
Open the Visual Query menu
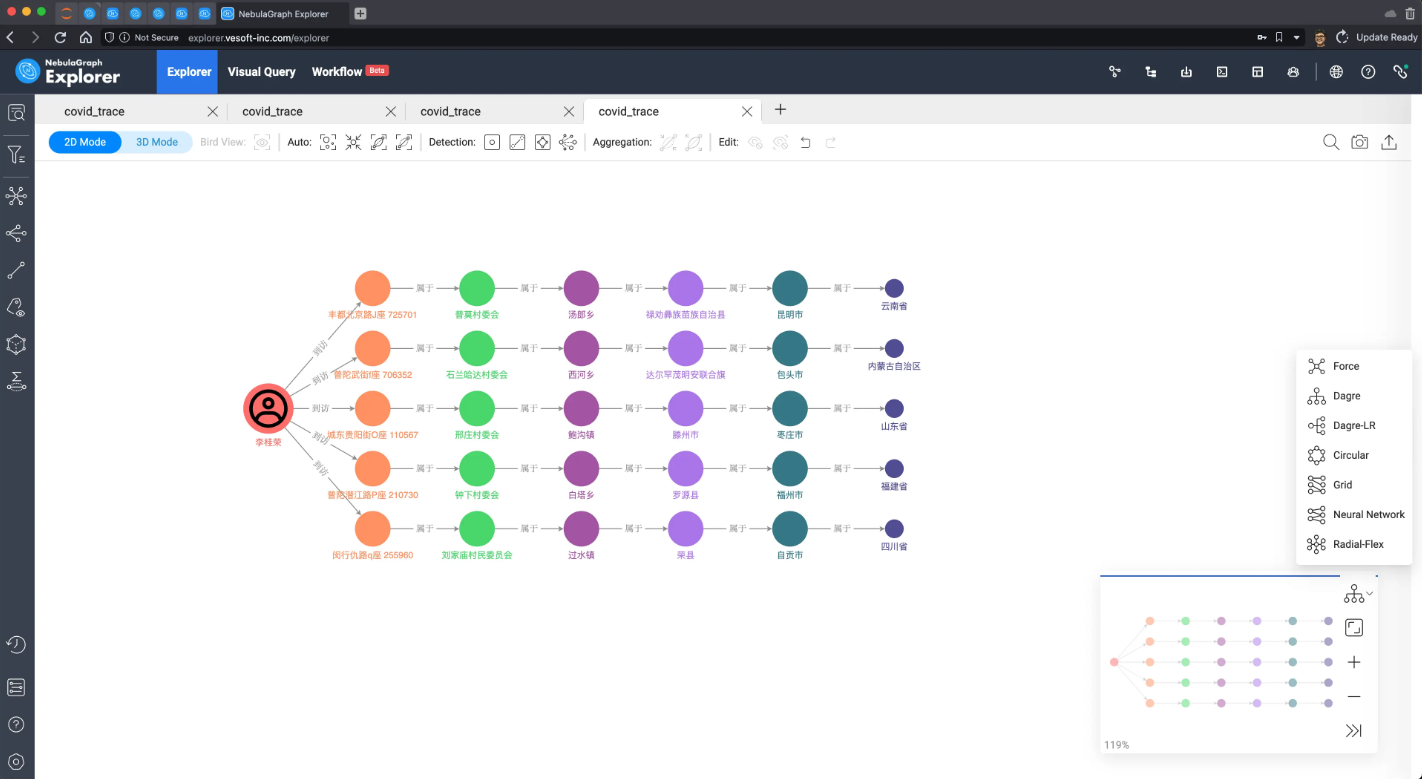click(261, 72)
